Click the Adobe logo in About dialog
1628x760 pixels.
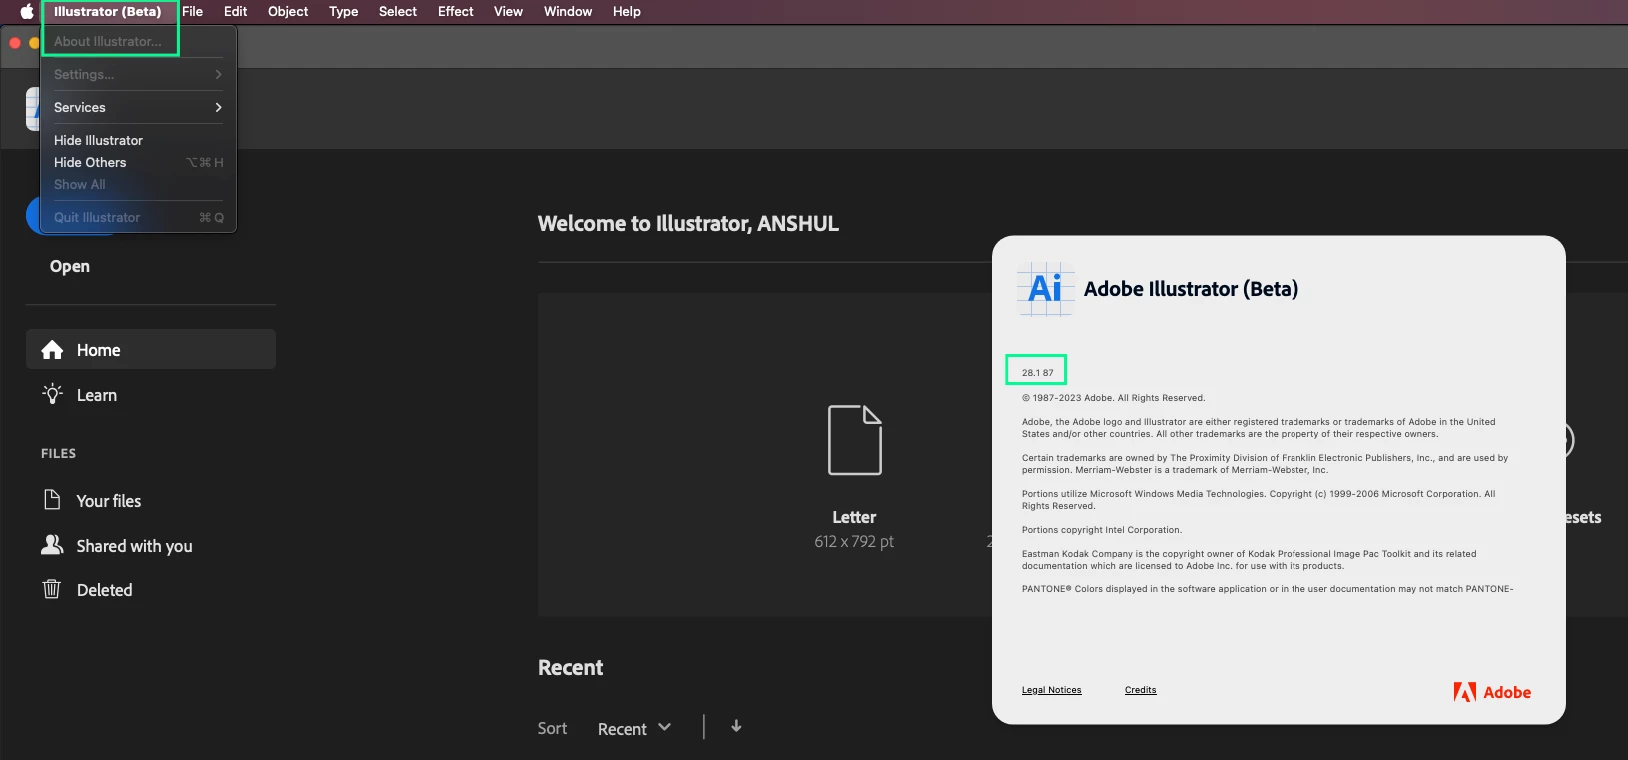pyautogui.click(x=1492, y=692)
